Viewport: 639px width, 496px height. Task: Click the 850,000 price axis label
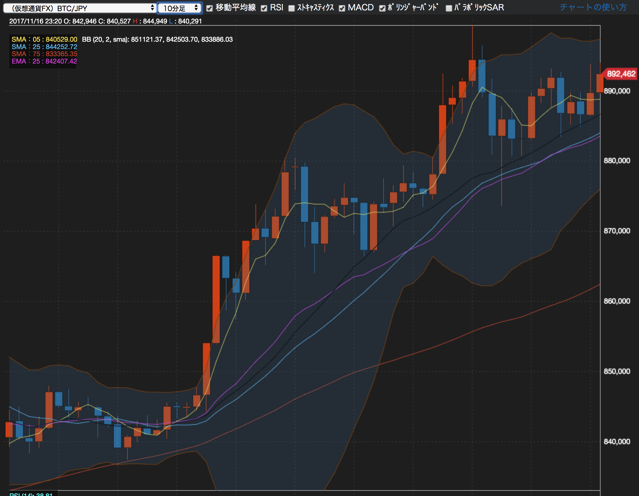coord(617,371)
